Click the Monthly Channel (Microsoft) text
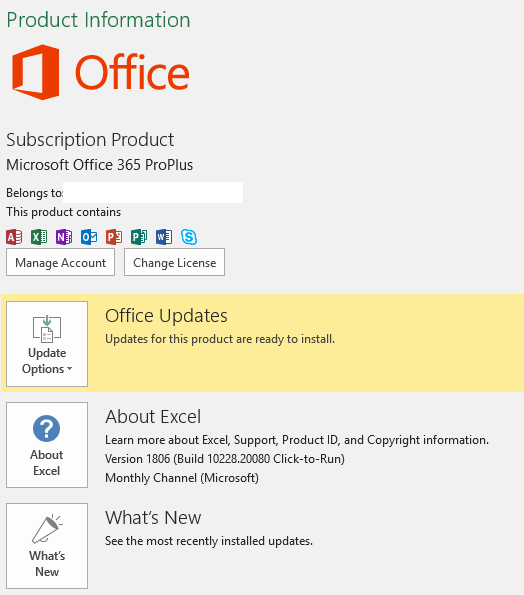The height and width of the screenshot is (595, 524). 182,478
